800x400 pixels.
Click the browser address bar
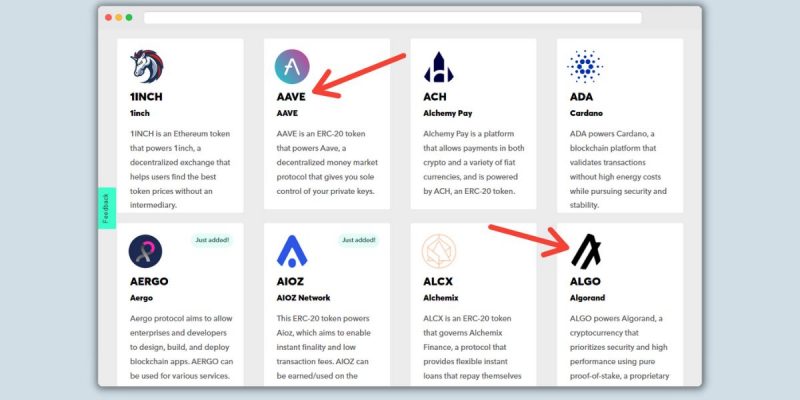(392, 18)
